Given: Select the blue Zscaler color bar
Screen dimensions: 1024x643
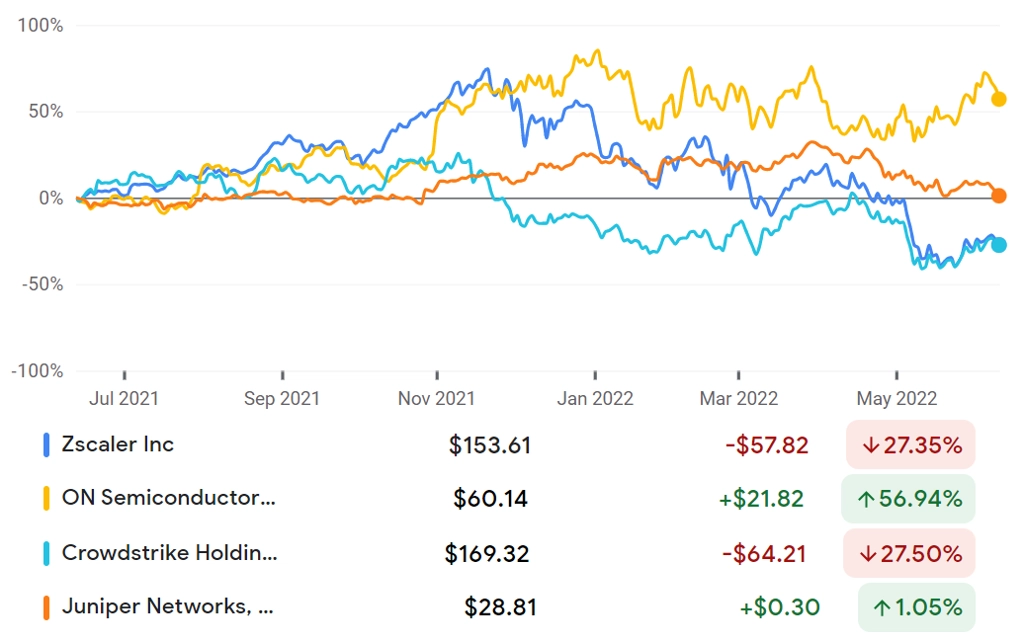Looking at the screenshot, I should 46,445.
